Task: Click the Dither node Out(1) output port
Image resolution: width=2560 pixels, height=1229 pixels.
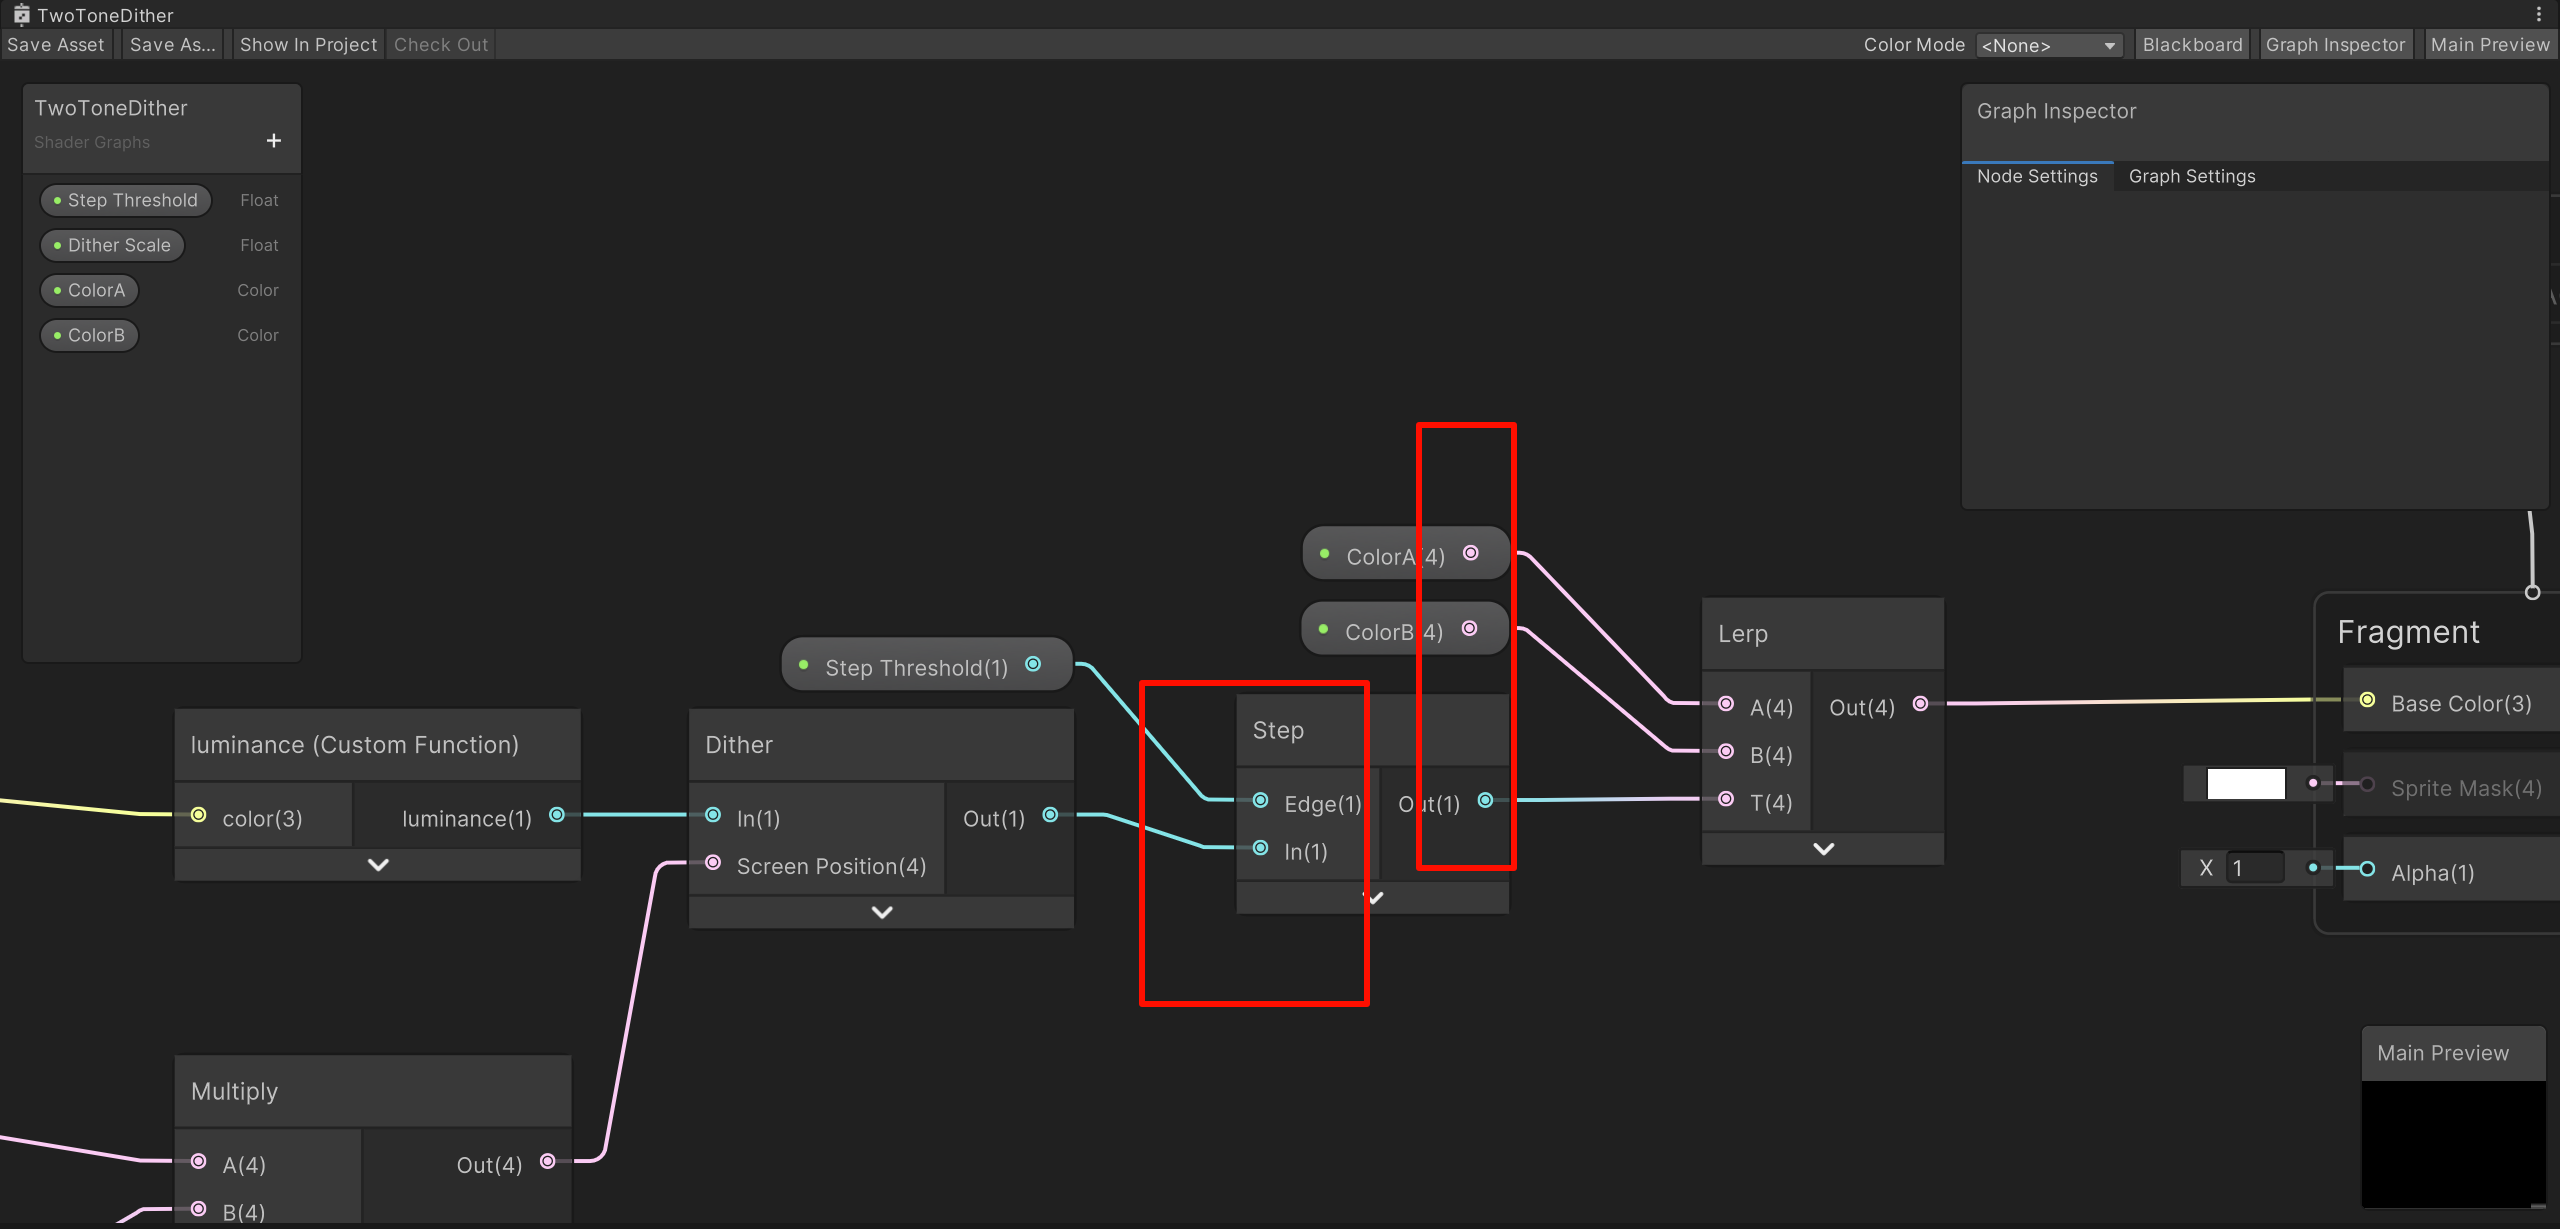Action: (x=1050, y=815)
